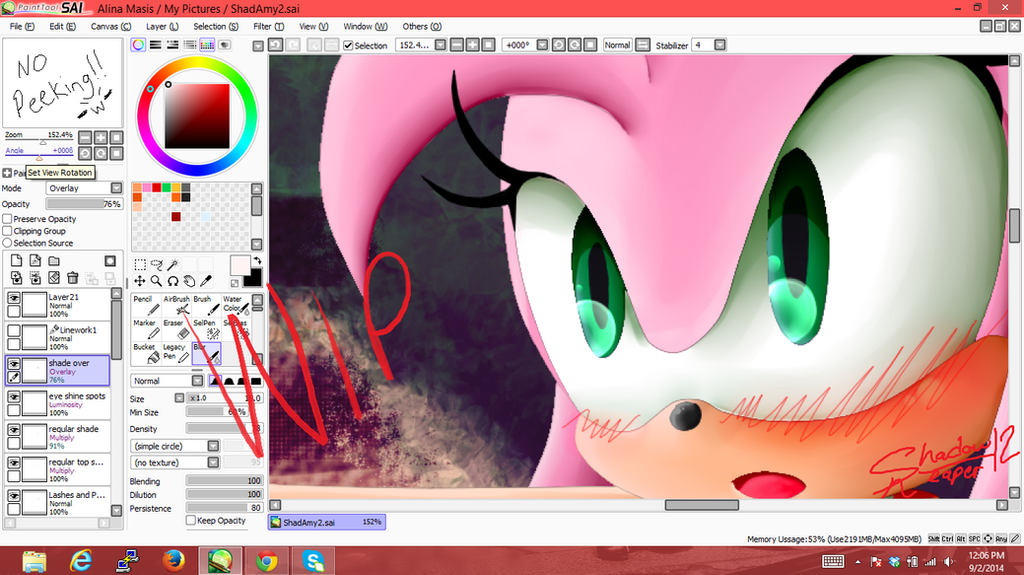
Task: Pick the dark red swatch in palette
Action: coord(176,216)
